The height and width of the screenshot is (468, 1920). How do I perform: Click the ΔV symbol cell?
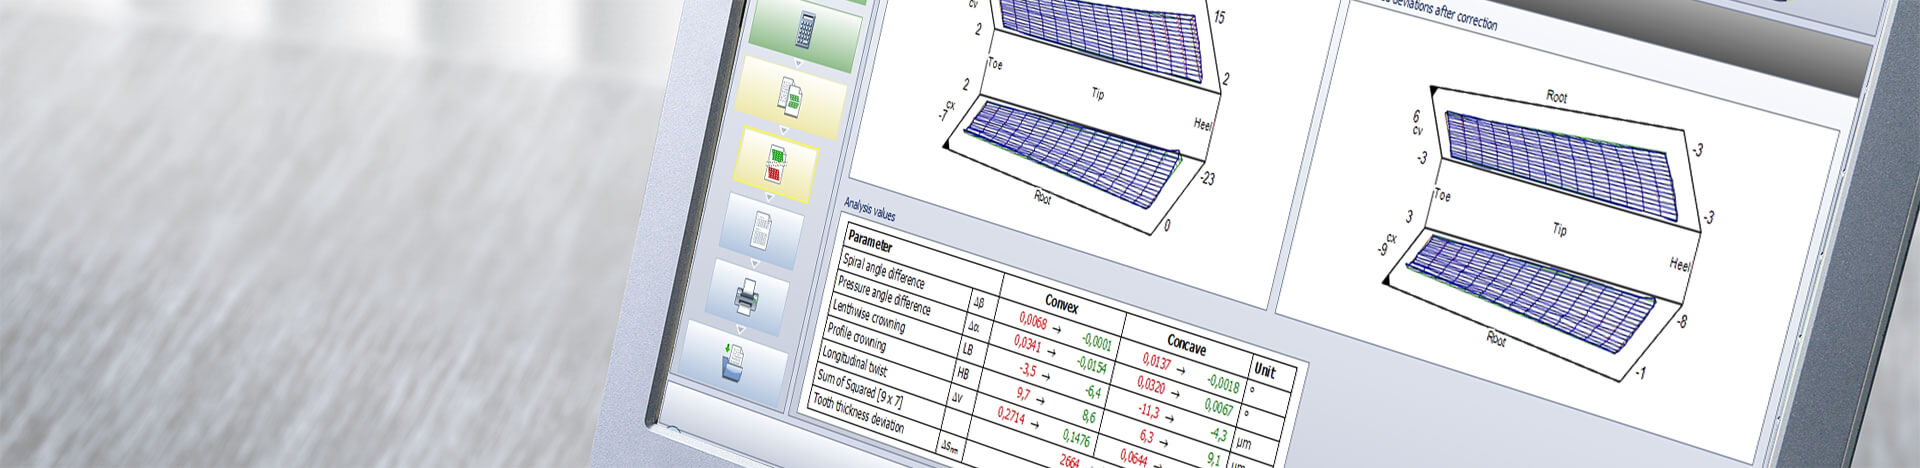[957, 398]
